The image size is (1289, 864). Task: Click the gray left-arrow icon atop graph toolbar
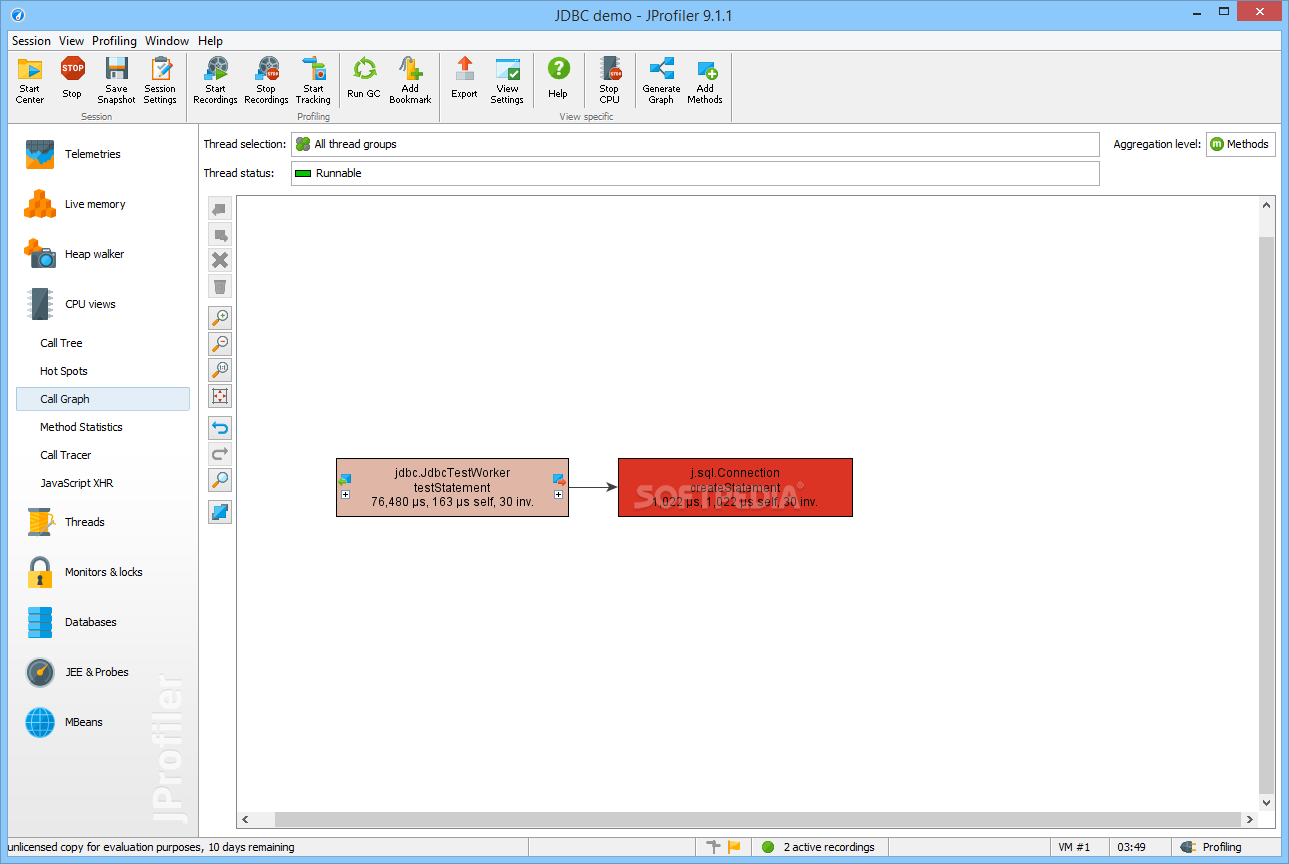point(220,208)
